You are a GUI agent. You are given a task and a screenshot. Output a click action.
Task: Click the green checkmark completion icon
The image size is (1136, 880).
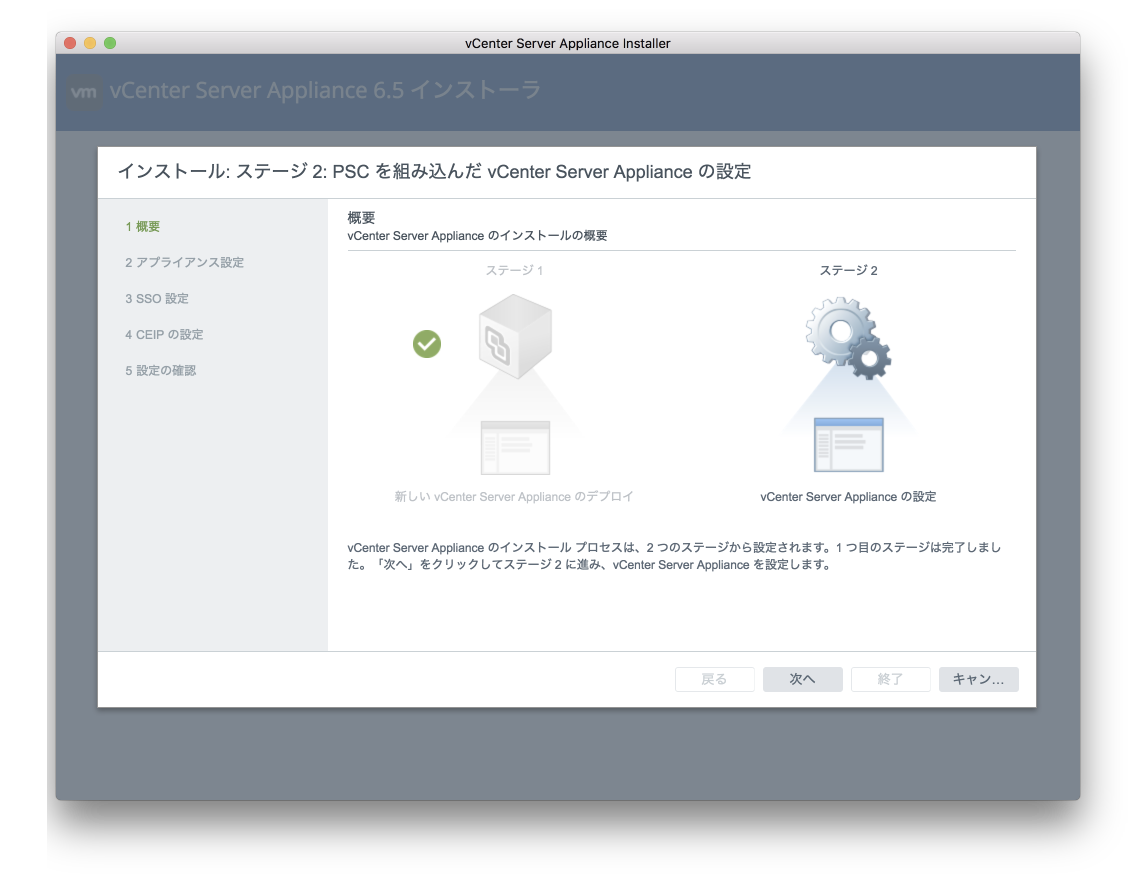427,344
